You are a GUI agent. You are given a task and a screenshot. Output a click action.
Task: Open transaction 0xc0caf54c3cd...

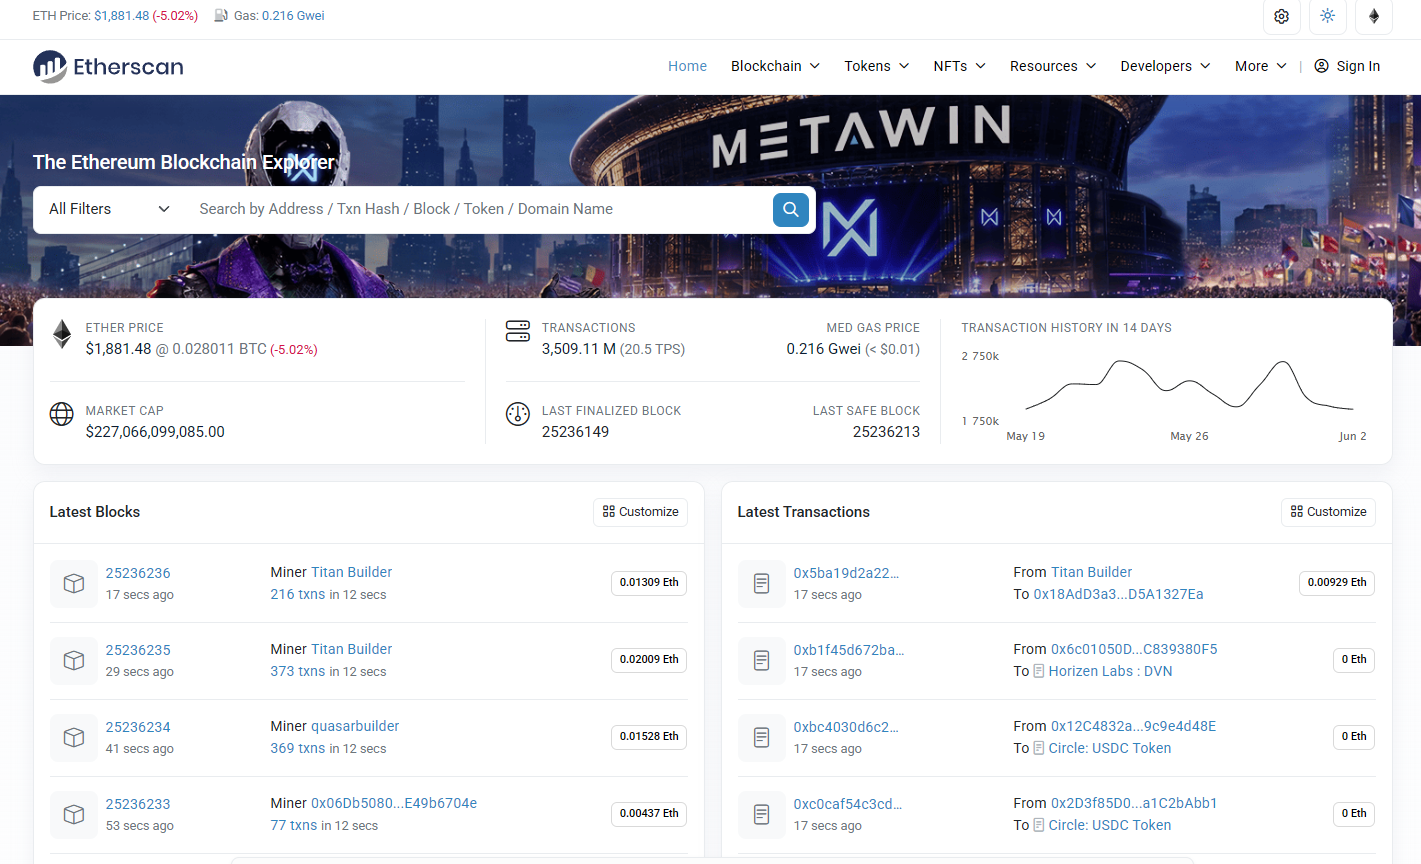pos(848,804)
